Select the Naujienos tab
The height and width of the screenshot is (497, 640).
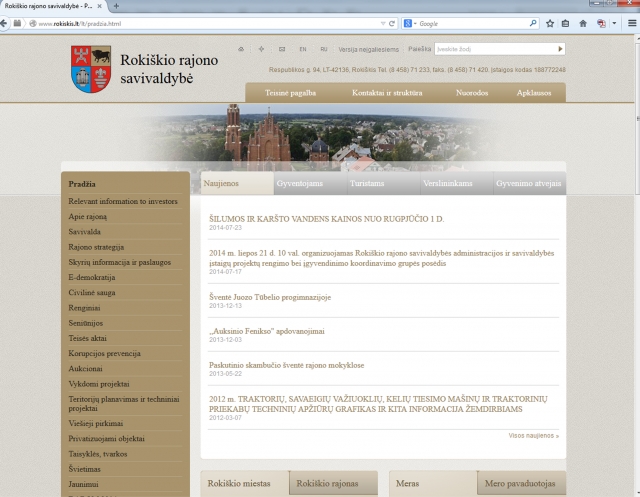pyautogui.click(x=237, y=183)
